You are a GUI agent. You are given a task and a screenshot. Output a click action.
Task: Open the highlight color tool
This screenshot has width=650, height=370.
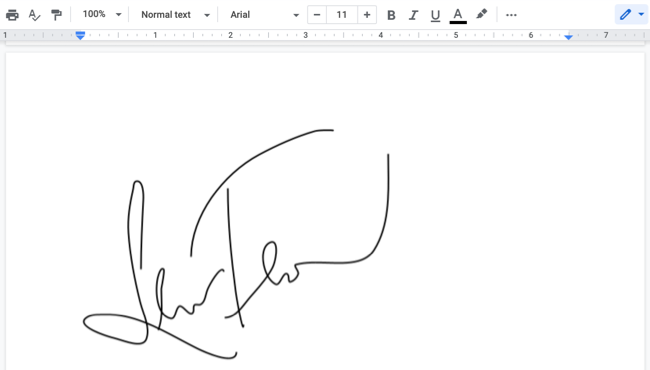[481, 15]
